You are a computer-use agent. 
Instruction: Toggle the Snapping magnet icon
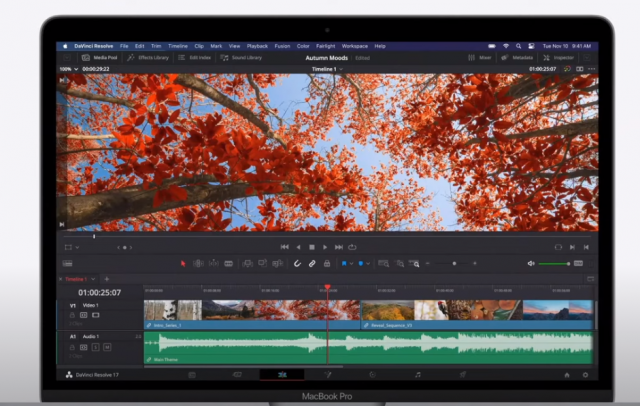coord(297,264)
